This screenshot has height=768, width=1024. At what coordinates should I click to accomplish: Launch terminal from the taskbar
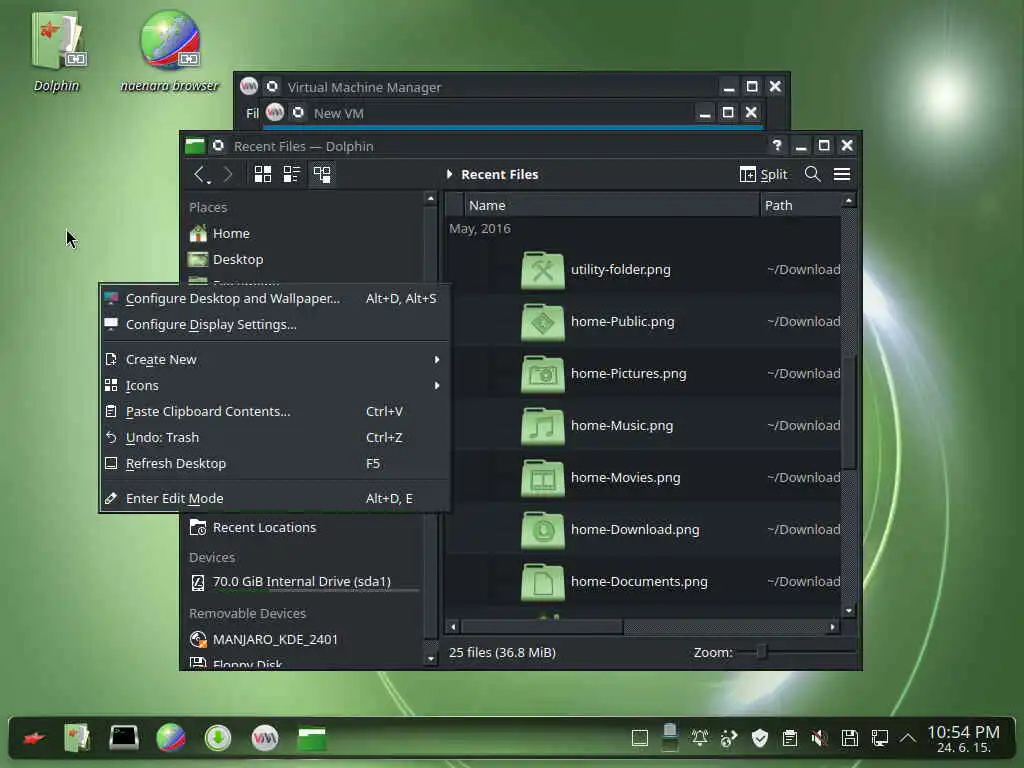coord(123,739)
